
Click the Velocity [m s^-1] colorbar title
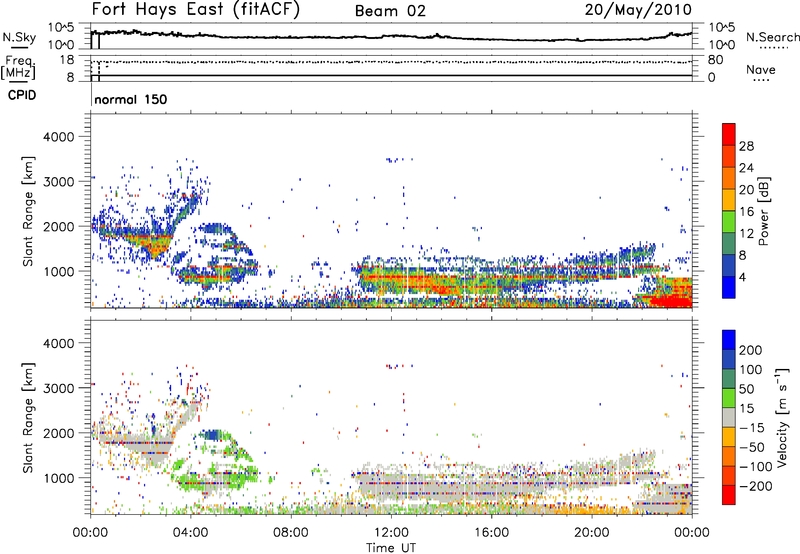(x=783, y=417)
